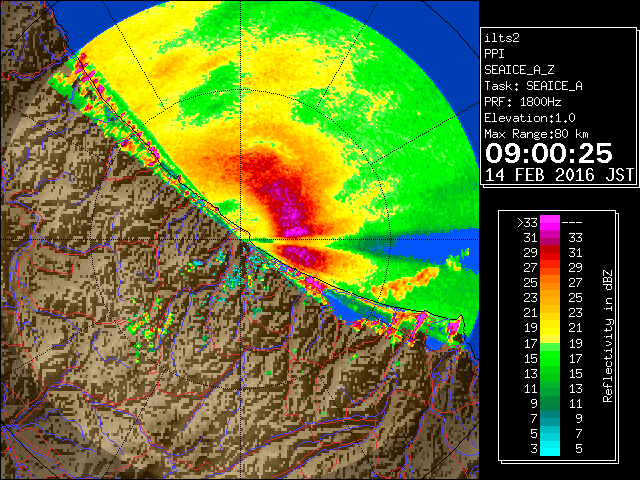This screenshot has height=480, width=640.
Task: Pick the dark green 9–11 dBZ swatch
Action: (550, 403)
